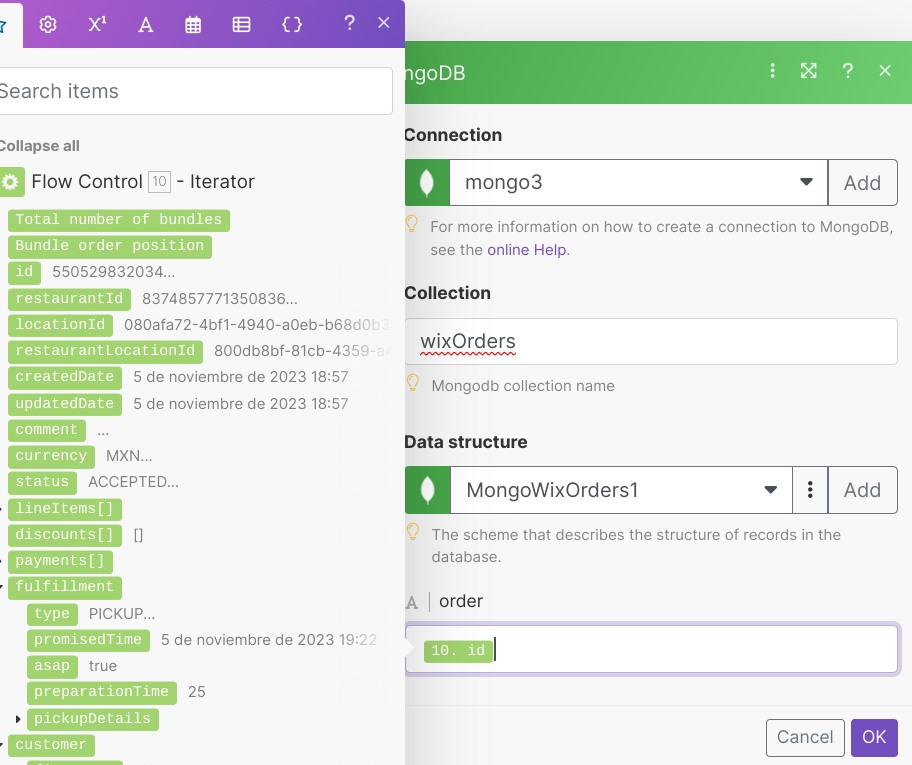Cancel the MongoDB module settings
This screenshot has height=765, width=912.
pos(804,738)
